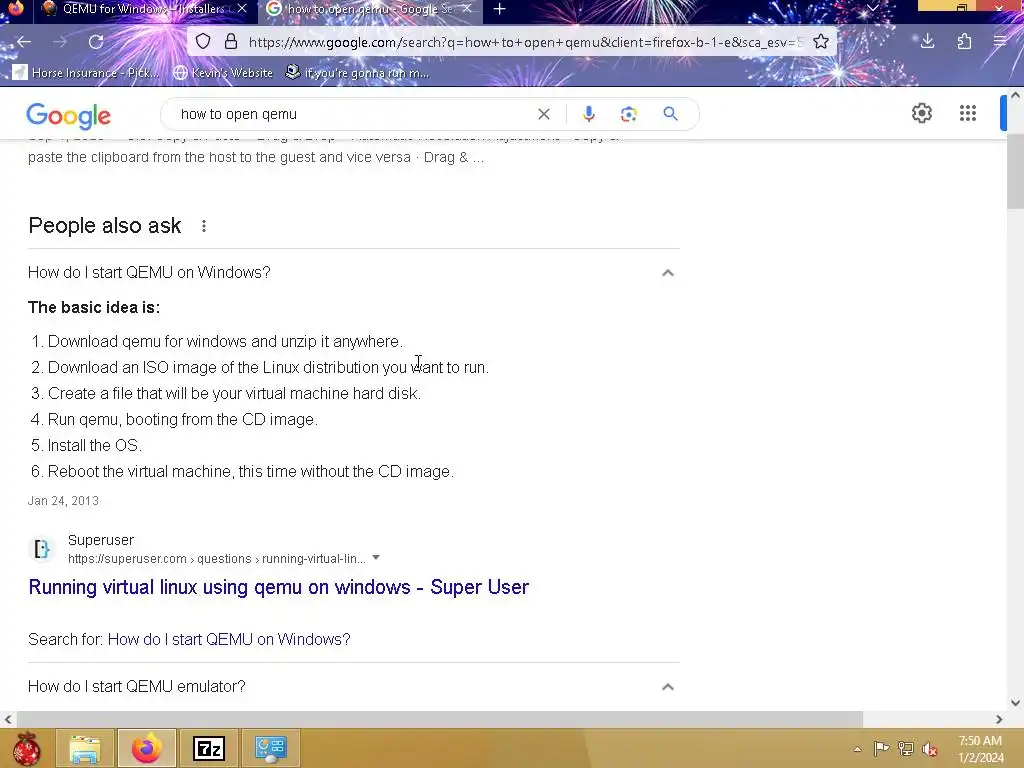Collapse How do I start QEMU emulator
The image size is (1024, 768).
667,687
